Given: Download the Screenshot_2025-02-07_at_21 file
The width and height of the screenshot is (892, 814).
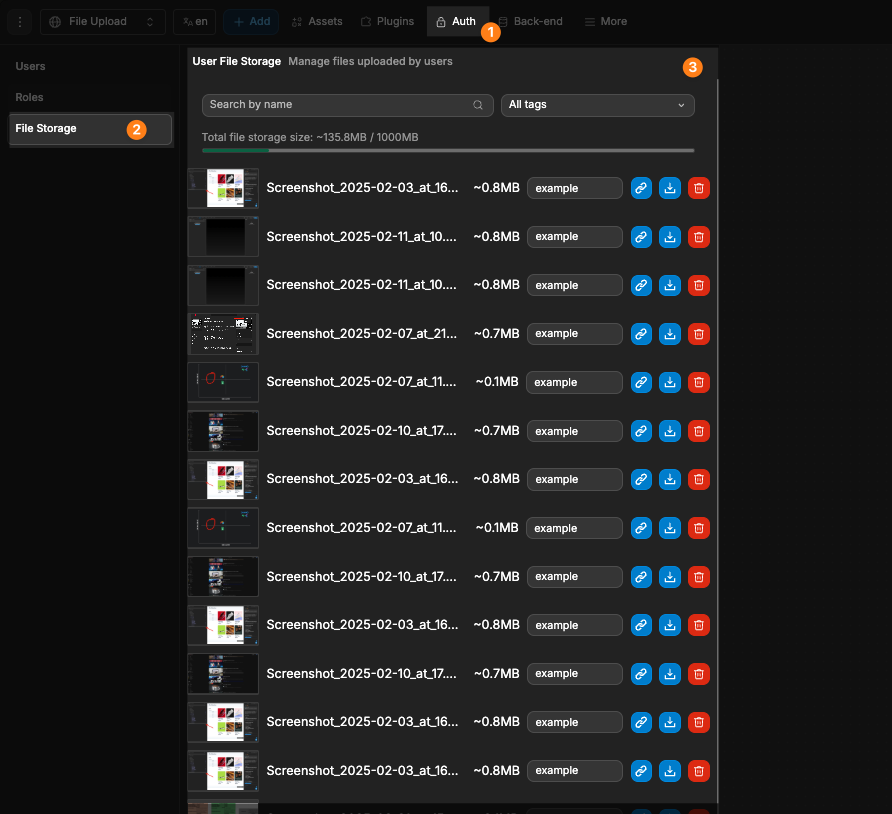Looking at the screenshot, I should pos(670,334).
